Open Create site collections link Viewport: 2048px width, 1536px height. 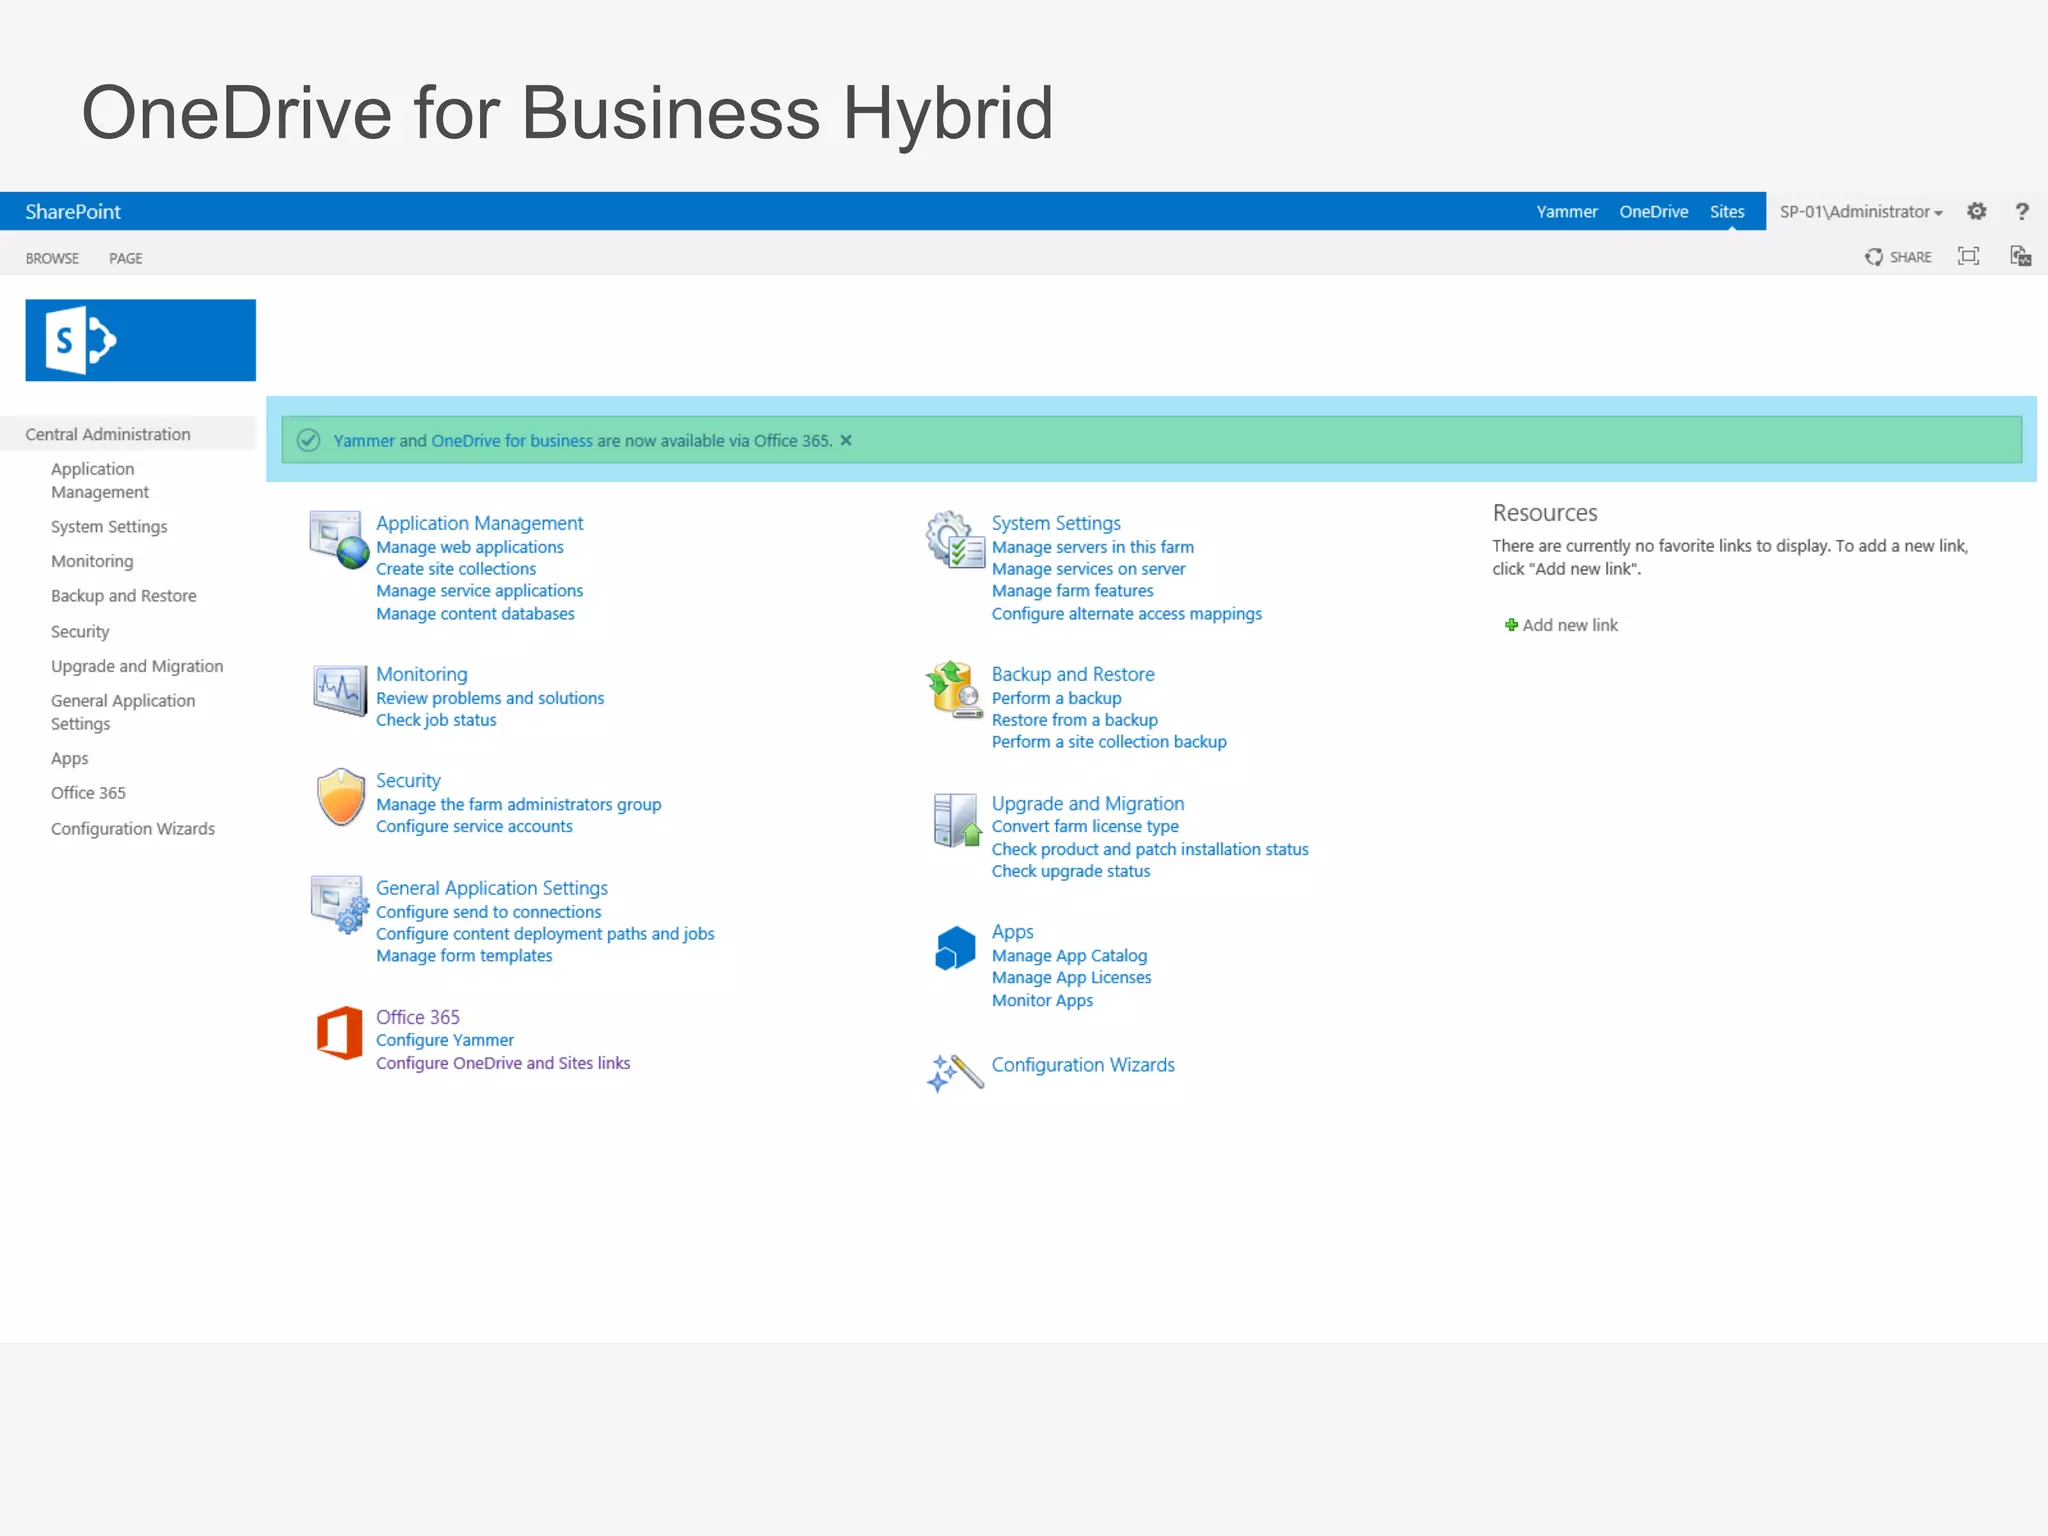(x=456, y=569)
